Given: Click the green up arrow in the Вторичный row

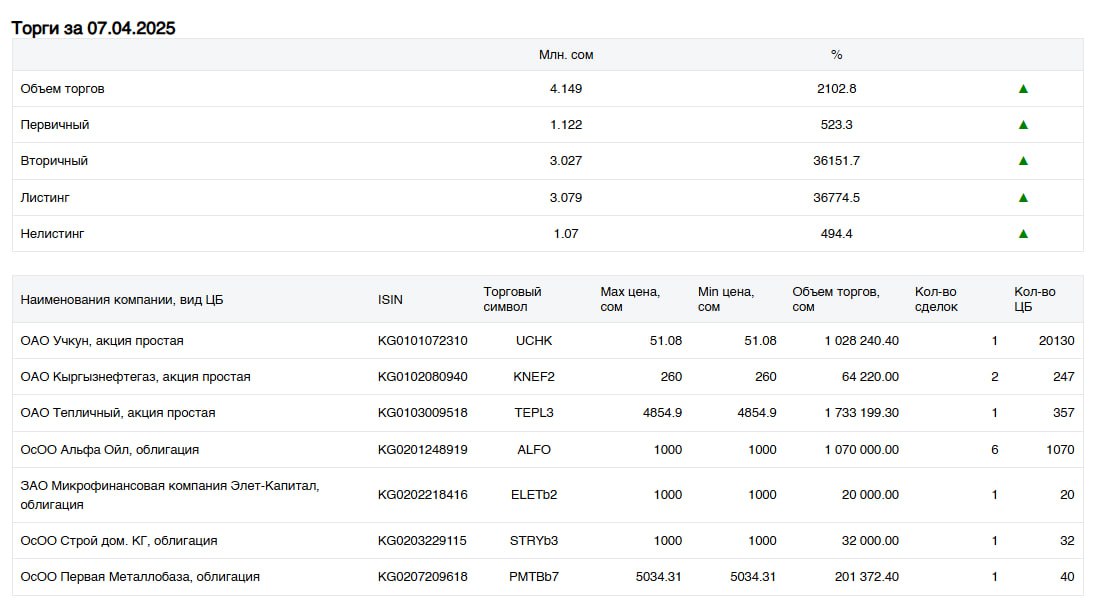Looking at the screenshot, I should point(1023,161).
